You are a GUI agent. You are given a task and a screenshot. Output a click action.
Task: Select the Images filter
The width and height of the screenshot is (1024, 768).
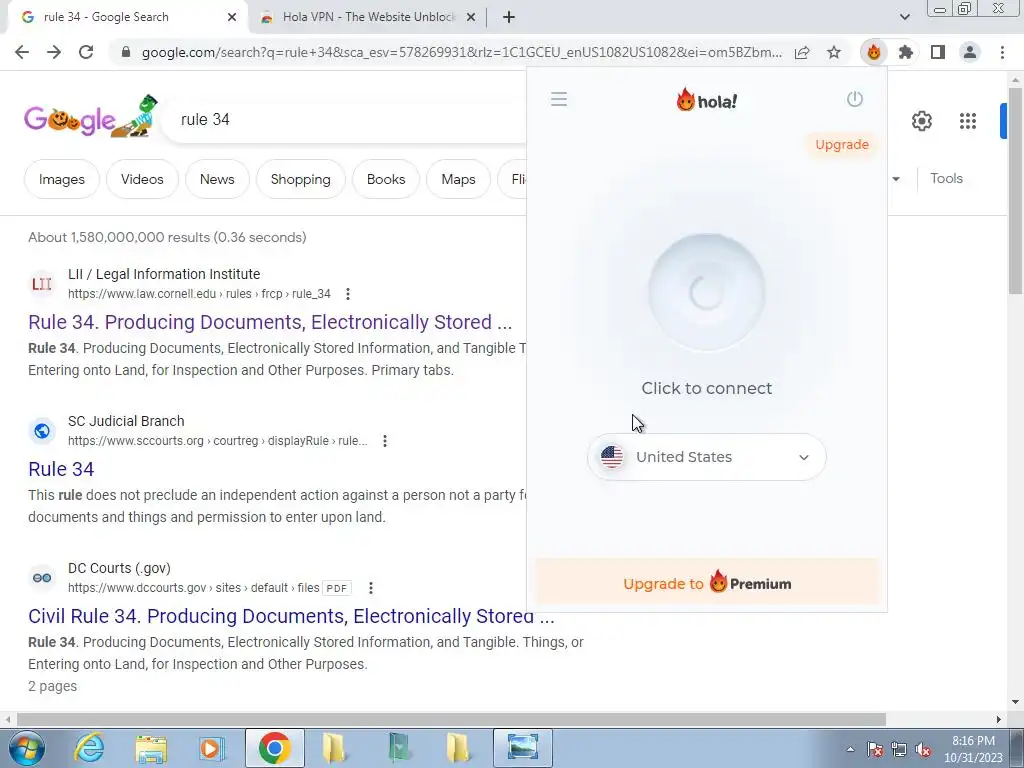click(62, 179)
